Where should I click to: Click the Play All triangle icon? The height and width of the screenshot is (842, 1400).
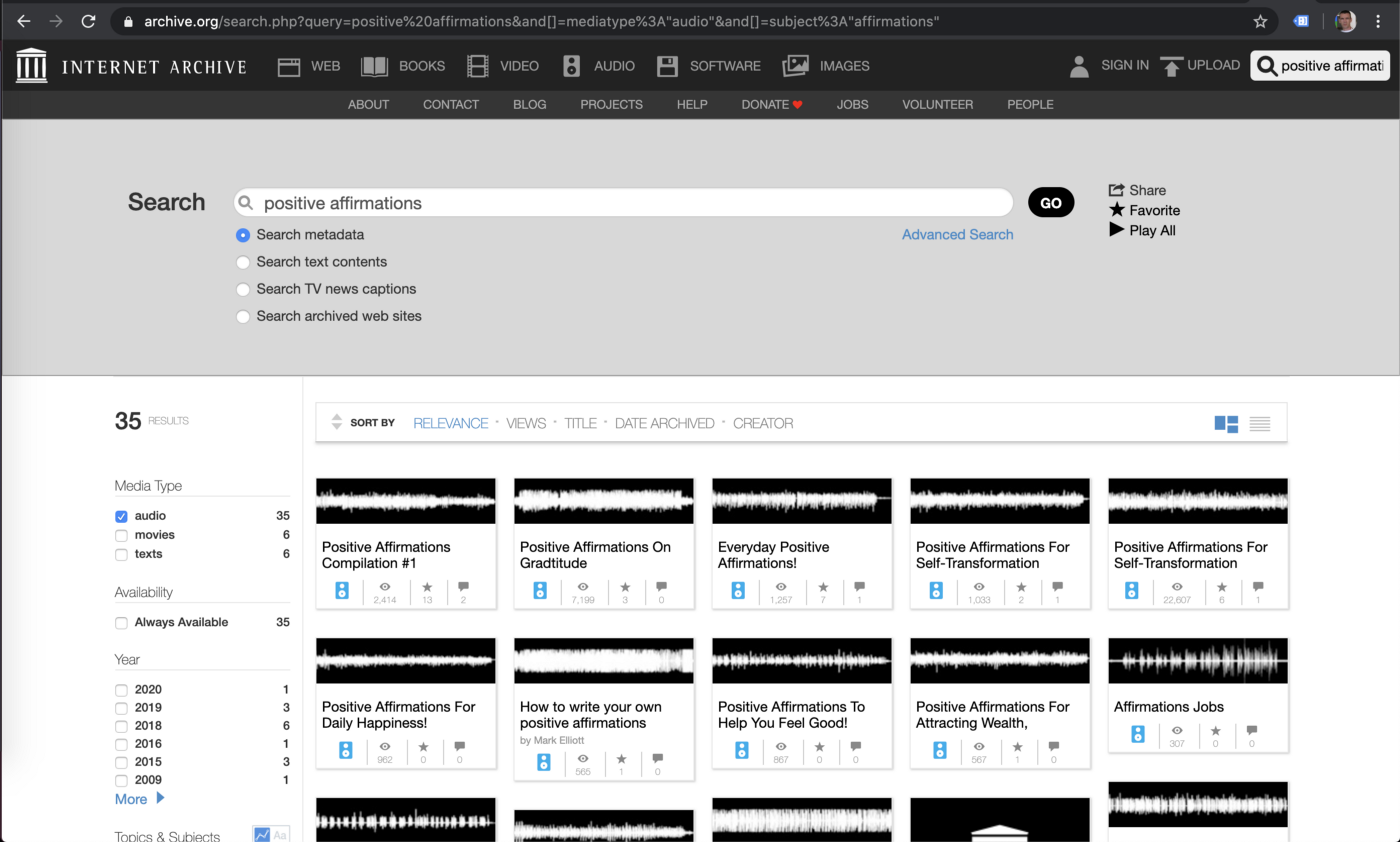tap(1117, 230)
